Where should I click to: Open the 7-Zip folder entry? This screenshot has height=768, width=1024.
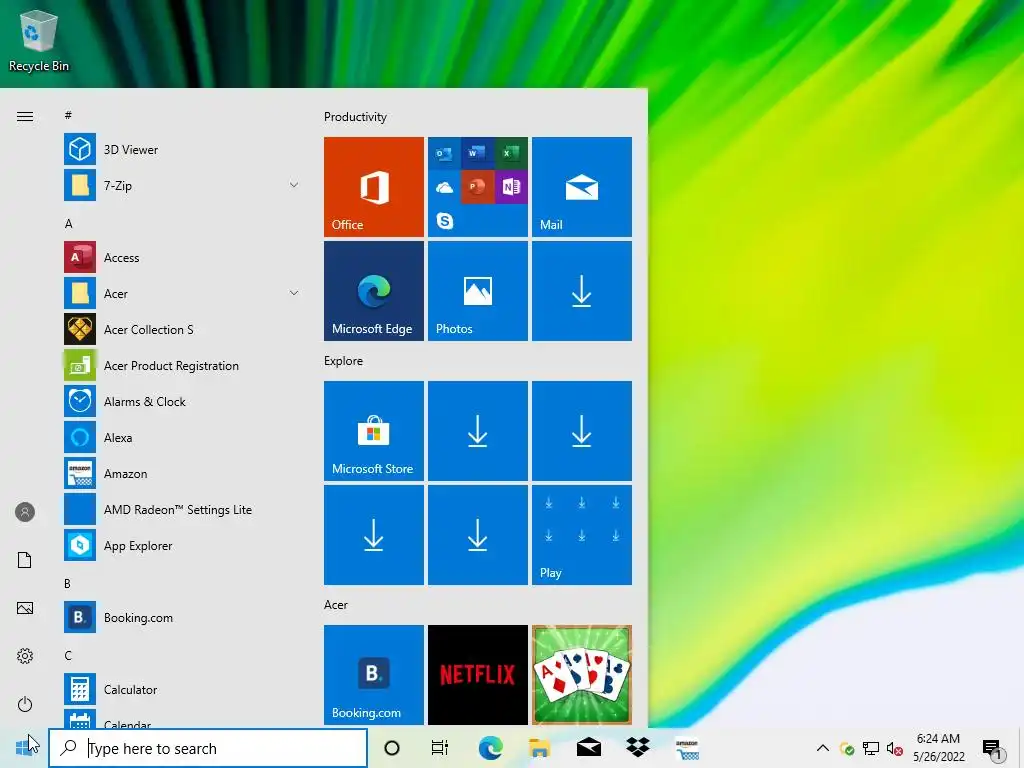click(183, 185)
